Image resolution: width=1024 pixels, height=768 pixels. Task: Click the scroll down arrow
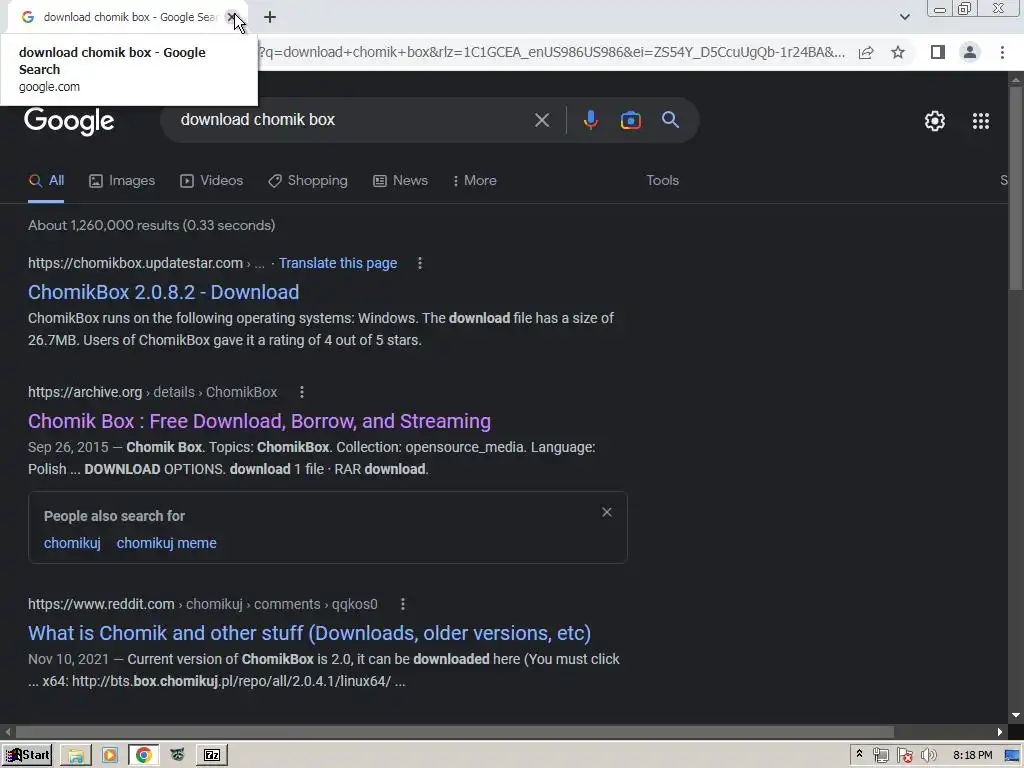[1016, 716]
